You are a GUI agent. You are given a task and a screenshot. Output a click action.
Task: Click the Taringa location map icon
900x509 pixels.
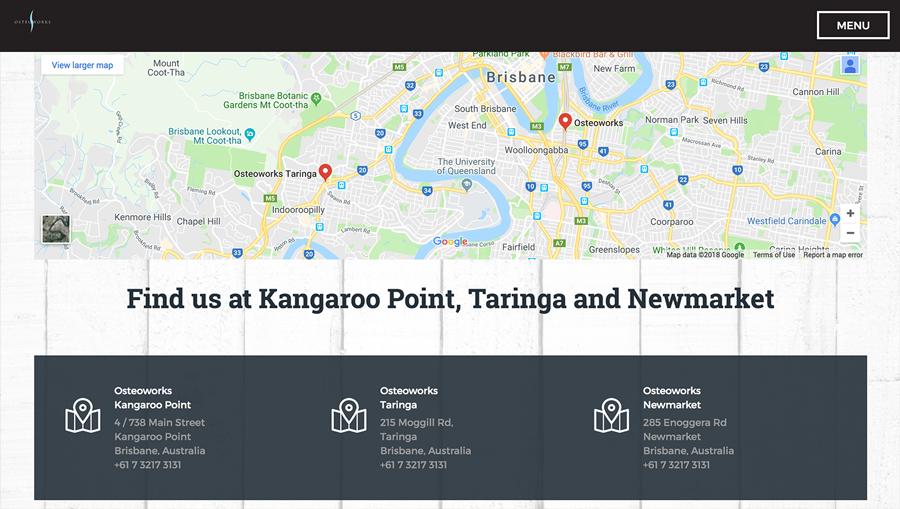(349, 415)
